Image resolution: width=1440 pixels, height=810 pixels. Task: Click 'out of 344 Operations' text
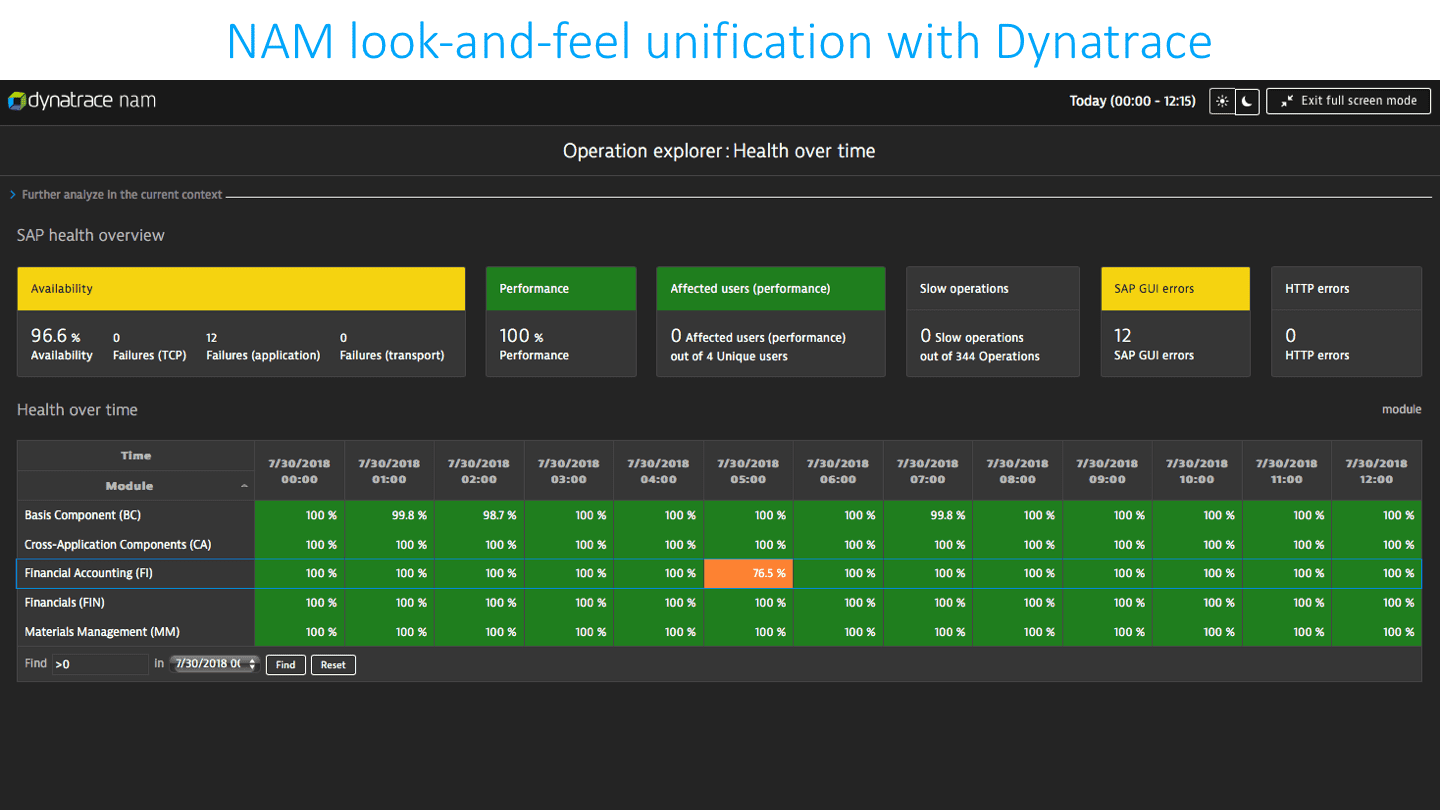(980, 357)
